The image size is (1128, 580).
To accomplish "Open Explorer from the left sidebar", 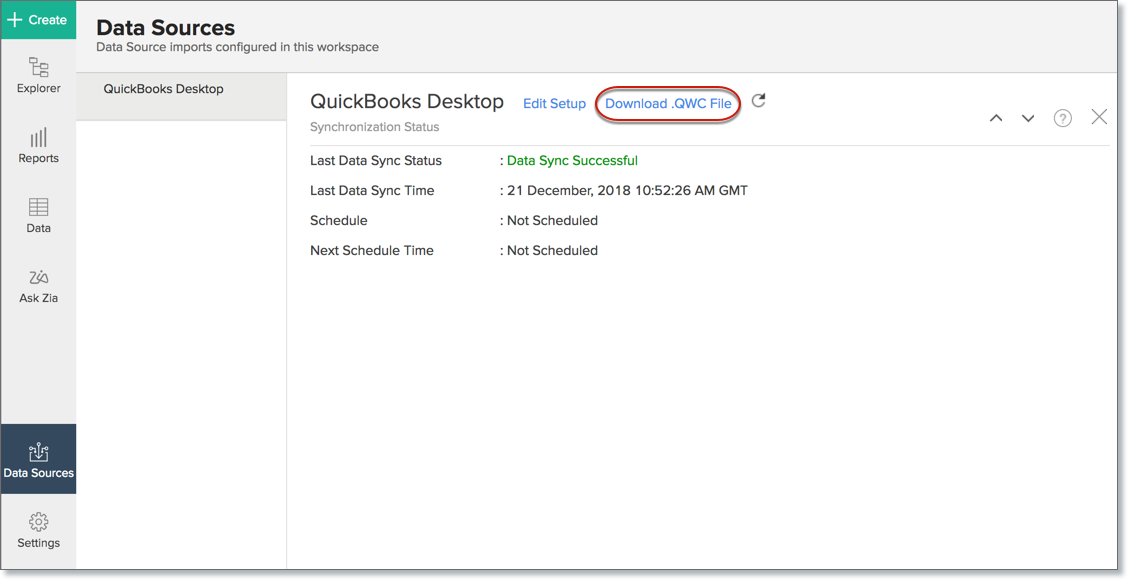I will [x=38, y=77].
